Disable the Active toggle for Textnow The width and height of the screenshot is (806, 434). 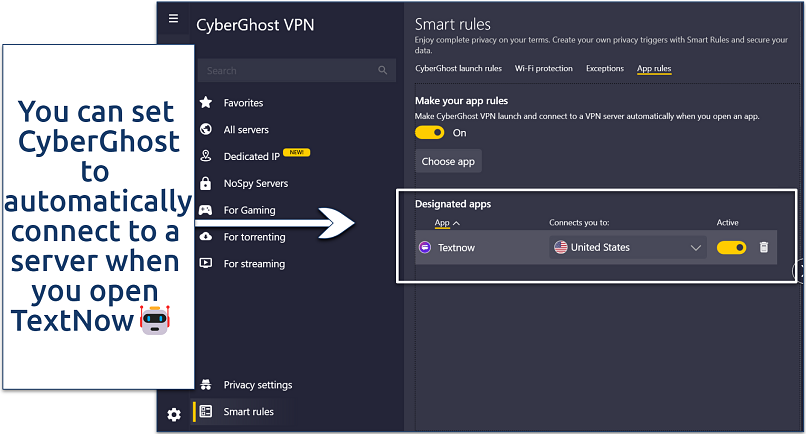(x=731, y=247)
